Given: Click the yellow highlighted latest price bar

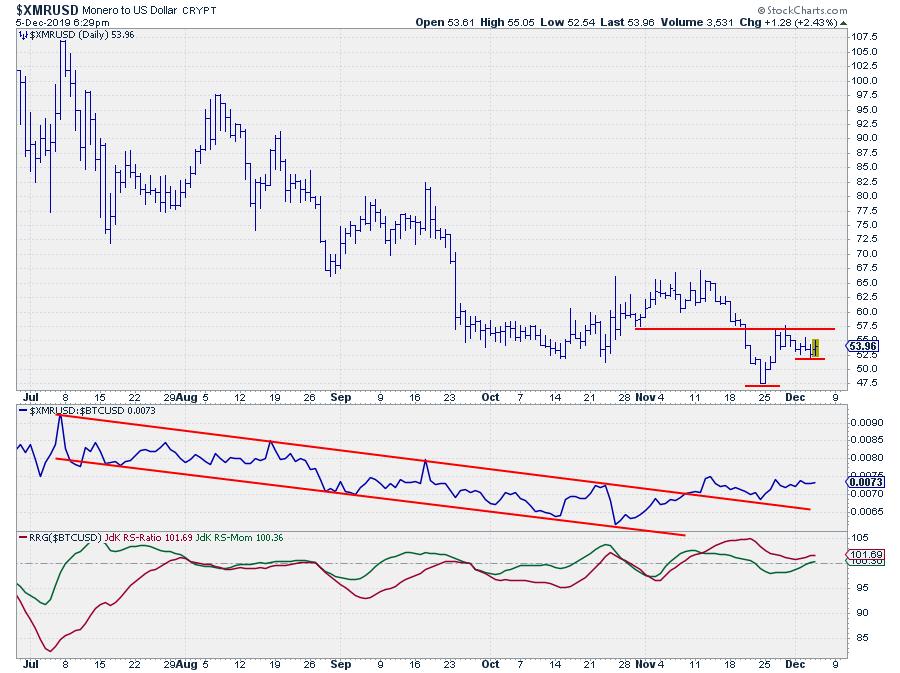Looking at the screenshot, I should (815, 348).
